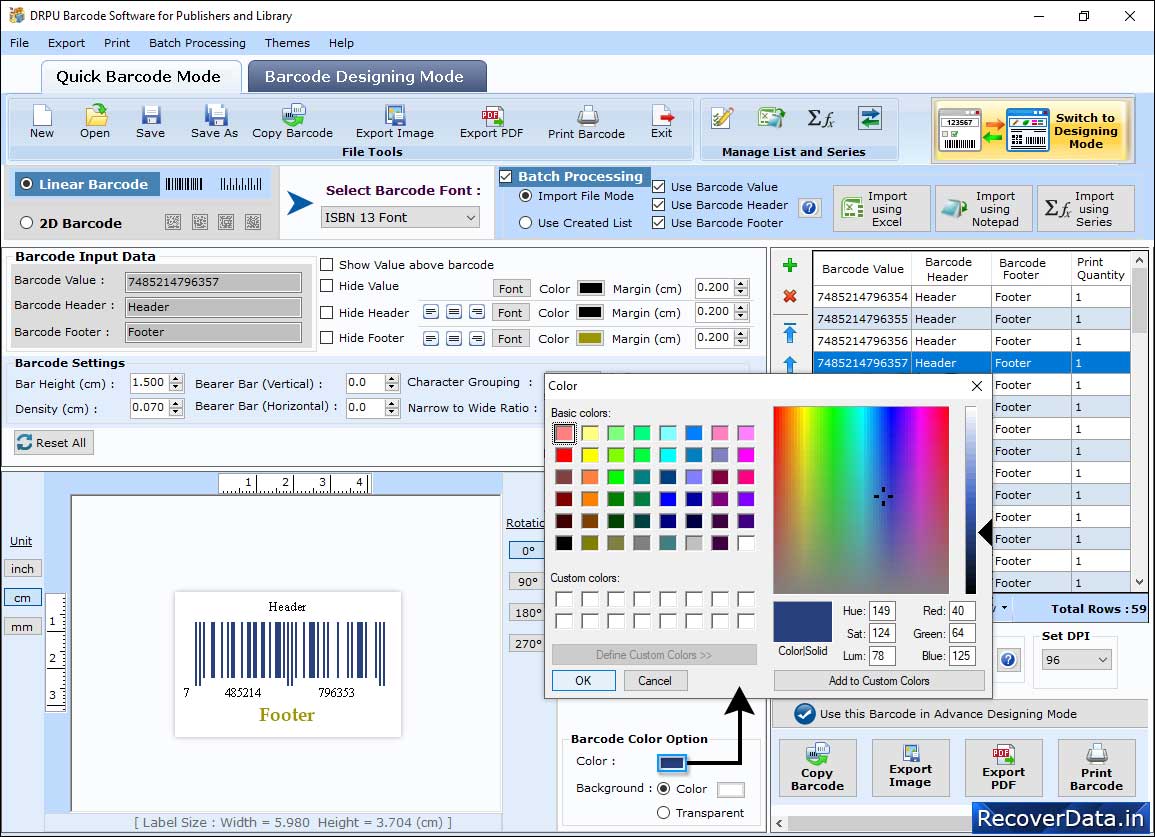Adjust Density value stepper
Viewport: 1155px width, 837px height.
(x=175, y=408)
